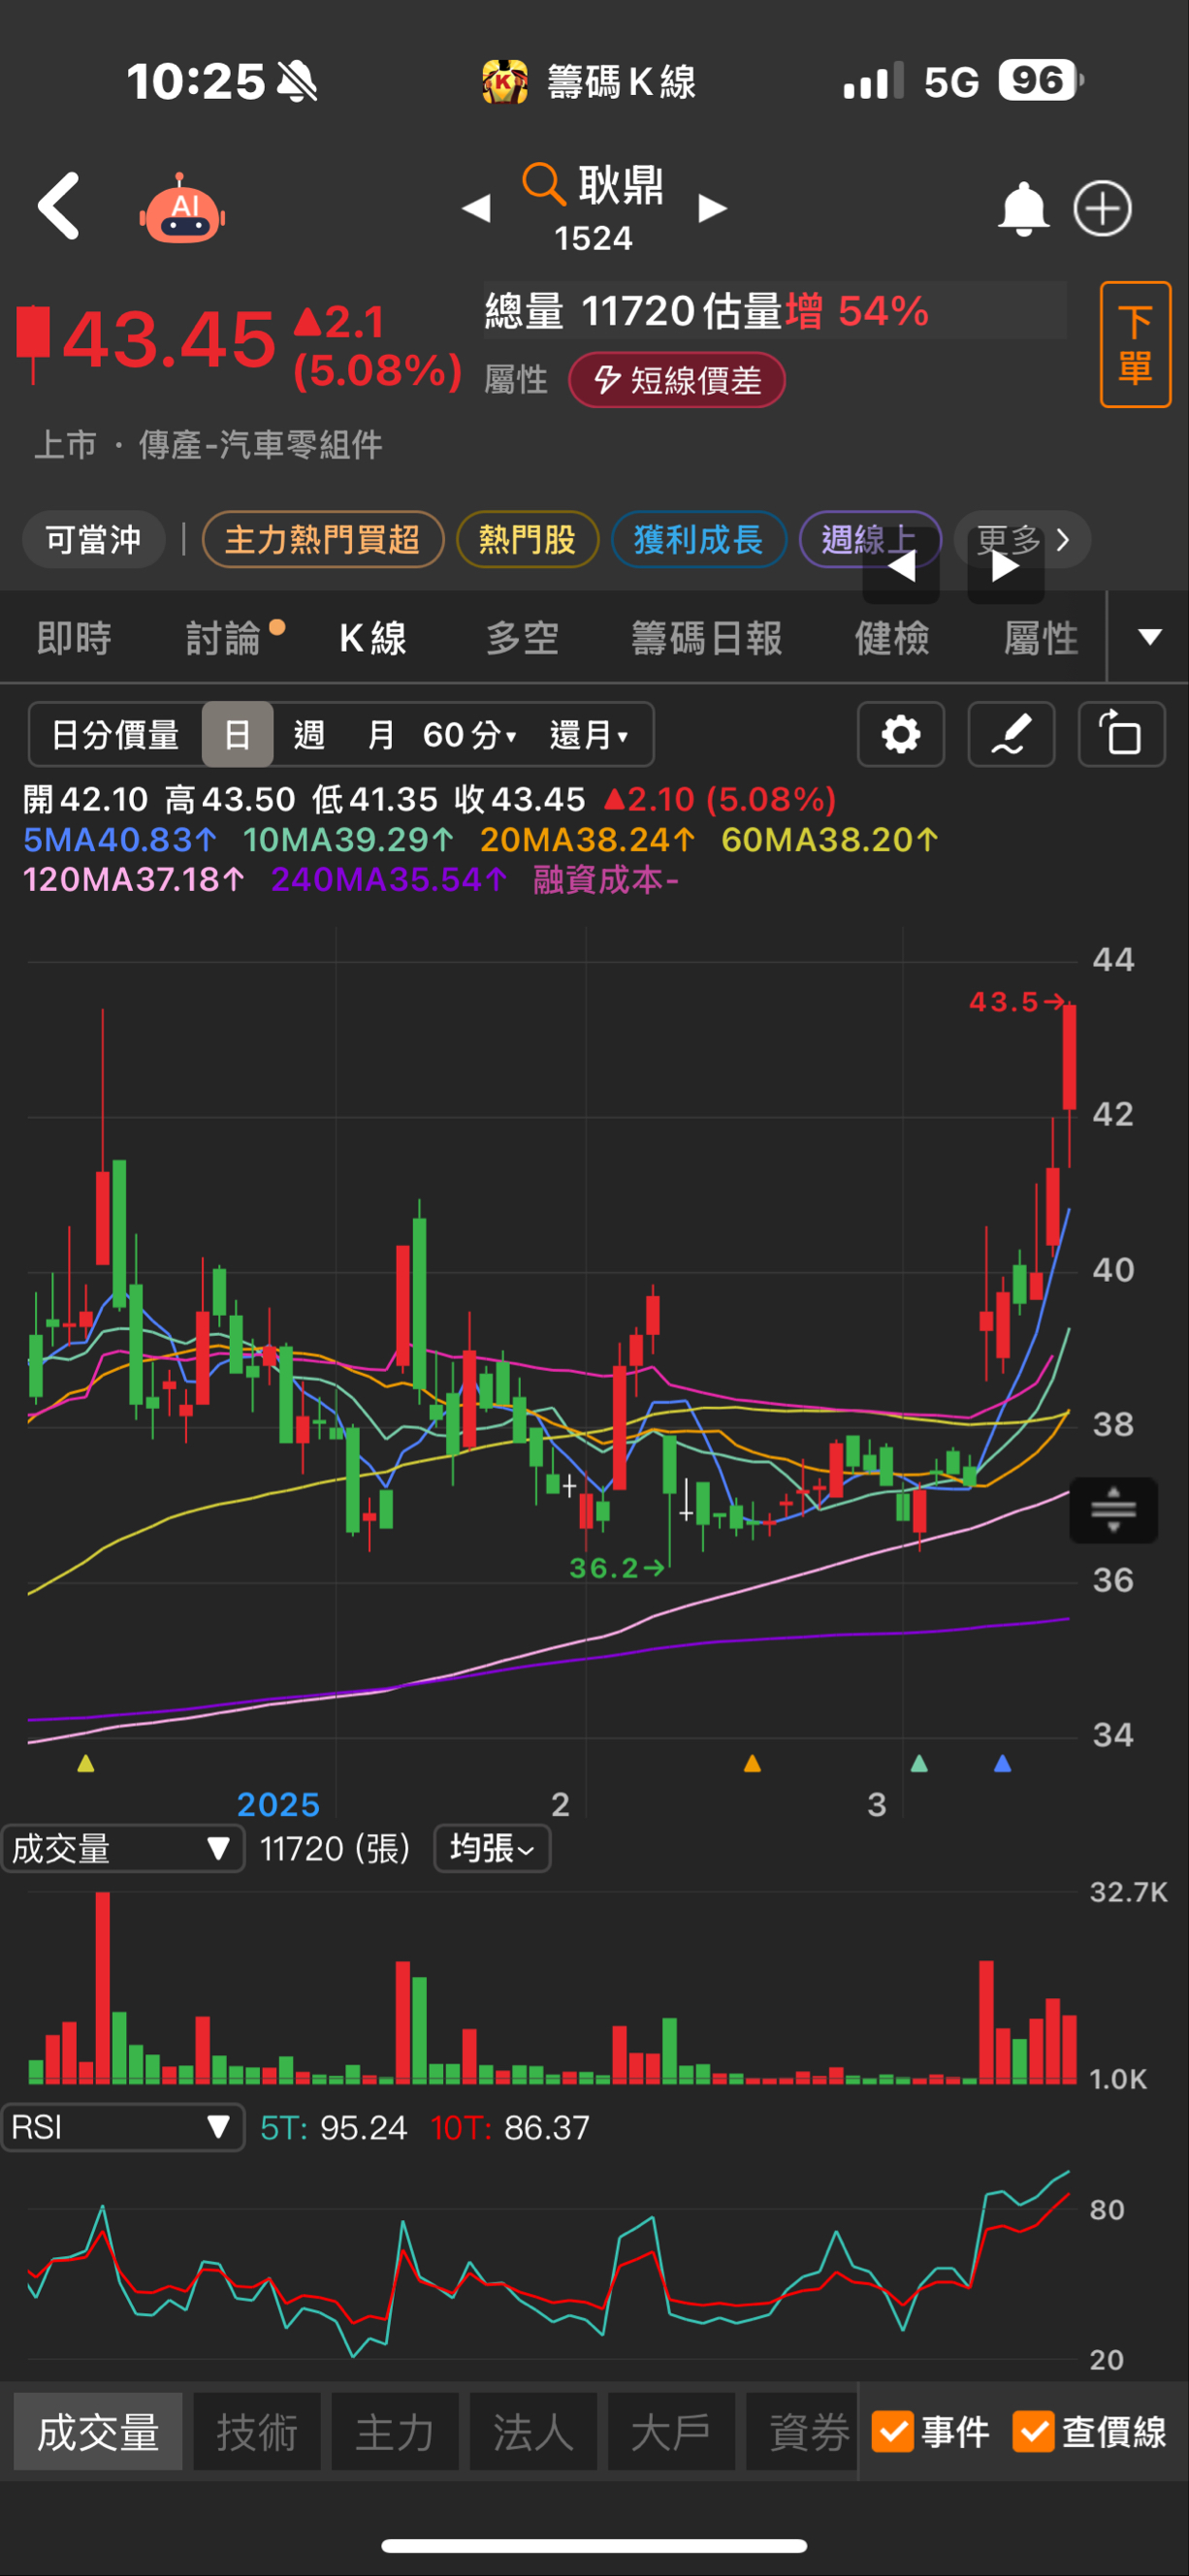Select the 月 monthly period
This screenshot has height=2576, width=1189.
tap(380, 735)
